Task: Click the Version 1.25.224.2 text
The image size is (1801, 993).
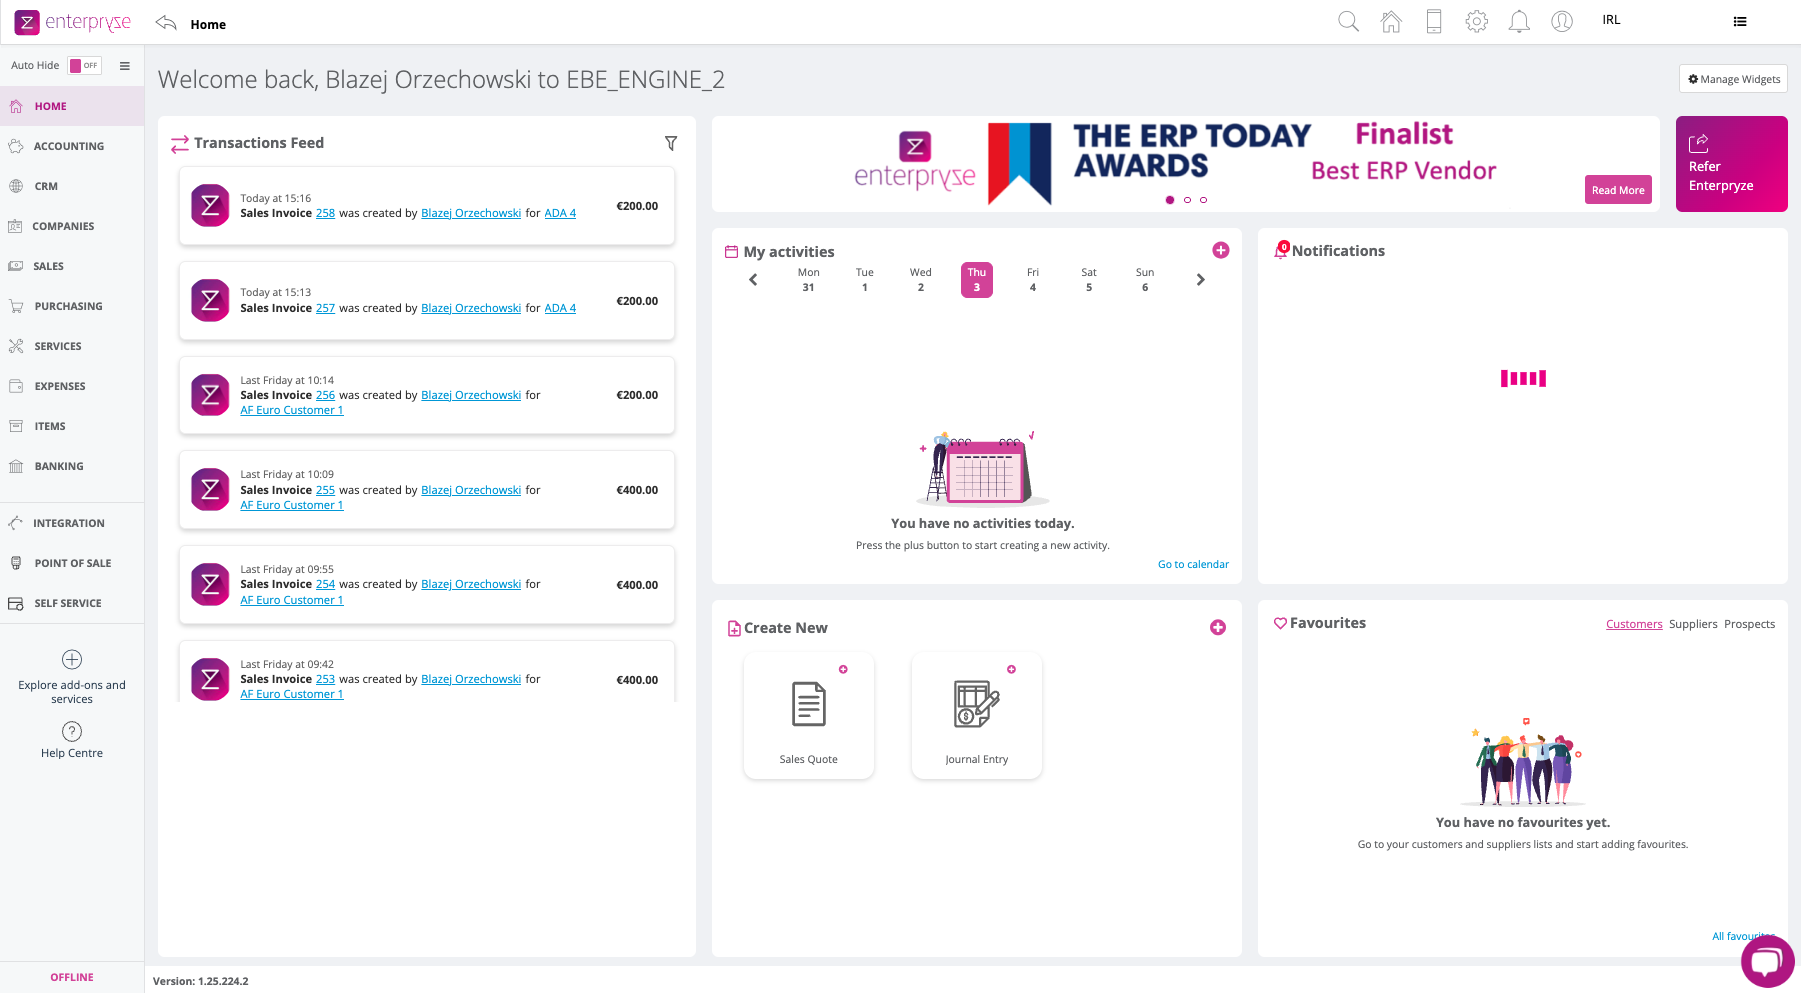Action: (200, 981)
